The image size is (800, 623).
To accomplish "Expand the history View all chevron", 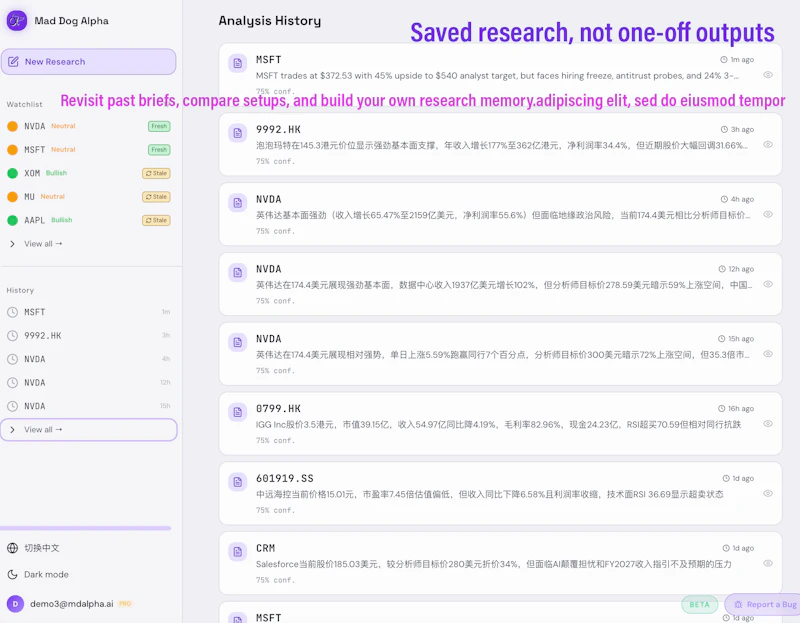I will 12,430.
